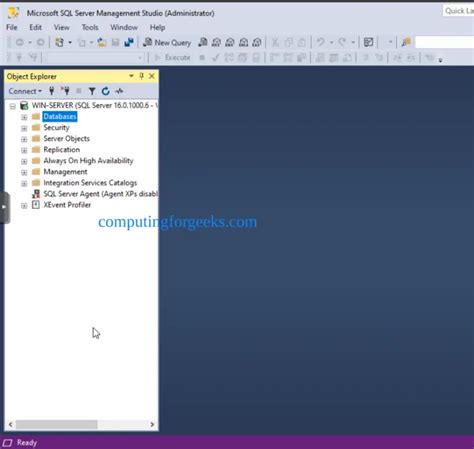Click the Save disk icon
474x449 pixels.
[115, 42]
